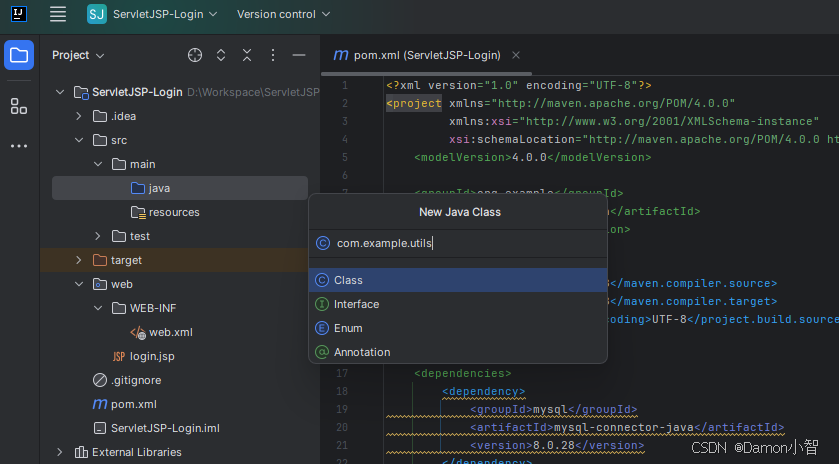Click the web.xml file icon
Screen dimensions: 839x464
[138, 332]
